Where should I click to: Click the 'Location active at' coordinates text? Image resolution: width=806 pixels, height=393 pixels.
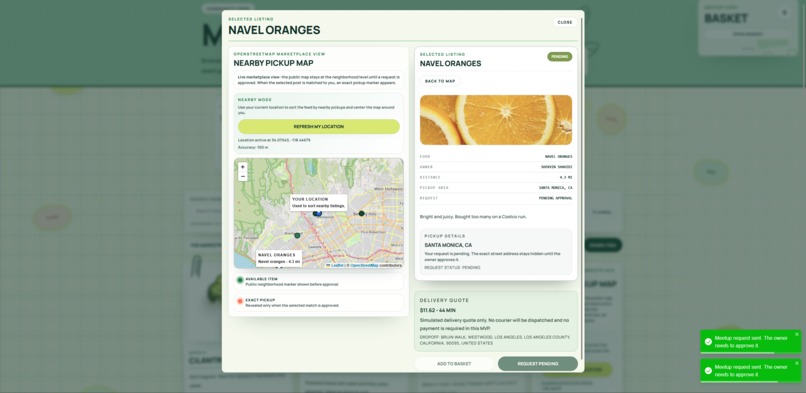pos(274,140)
